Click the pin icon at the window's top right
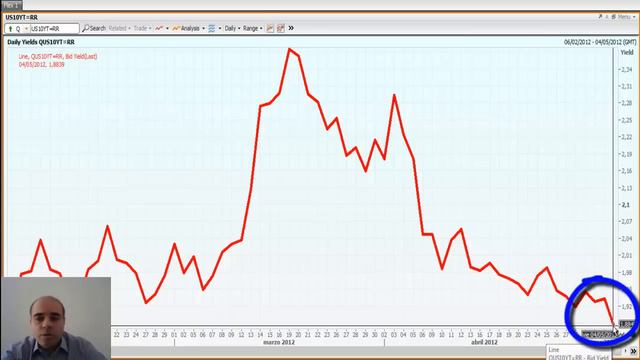 pyautogui.click(x=600, y=17)
